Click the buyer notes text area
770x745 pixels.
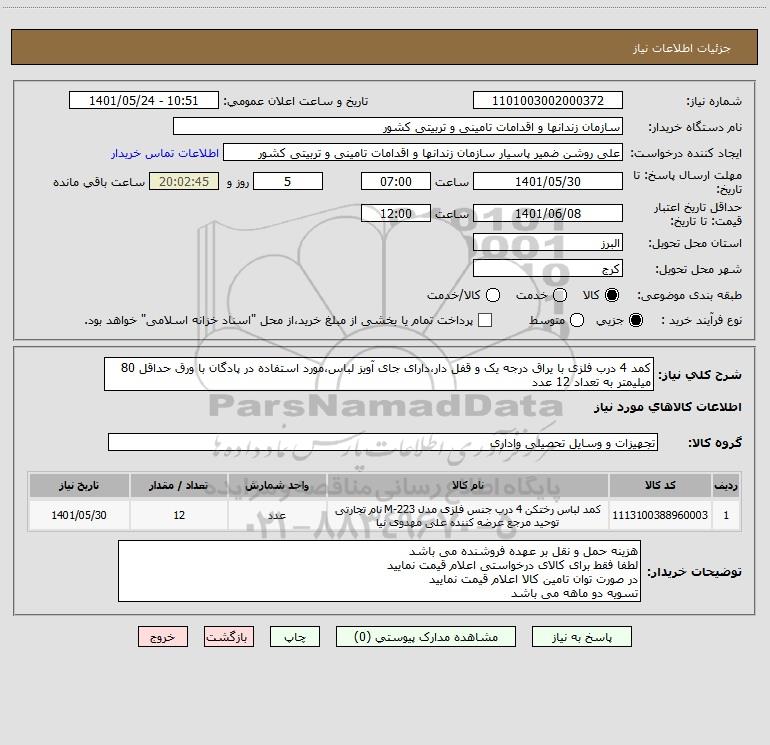(x=379, y=572)
